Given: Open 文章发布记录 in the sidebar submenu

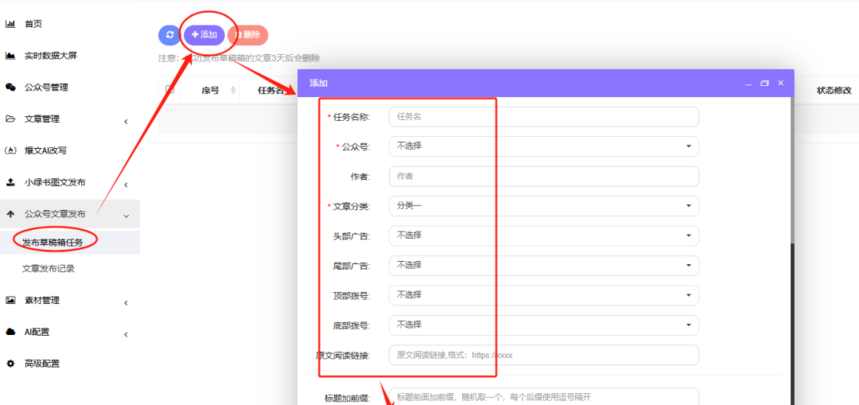Looking at the screenshot, I should pos(48,268).
